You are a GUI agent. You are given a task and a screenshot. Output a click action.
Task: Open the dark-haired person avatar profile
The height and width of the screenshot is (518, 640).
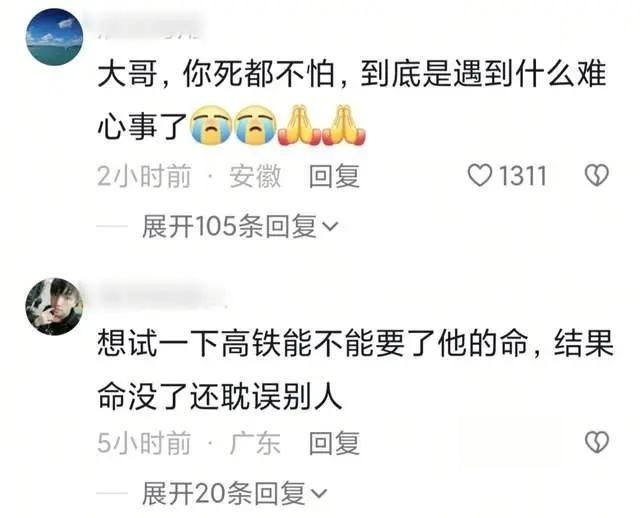(x=54, y=307)
